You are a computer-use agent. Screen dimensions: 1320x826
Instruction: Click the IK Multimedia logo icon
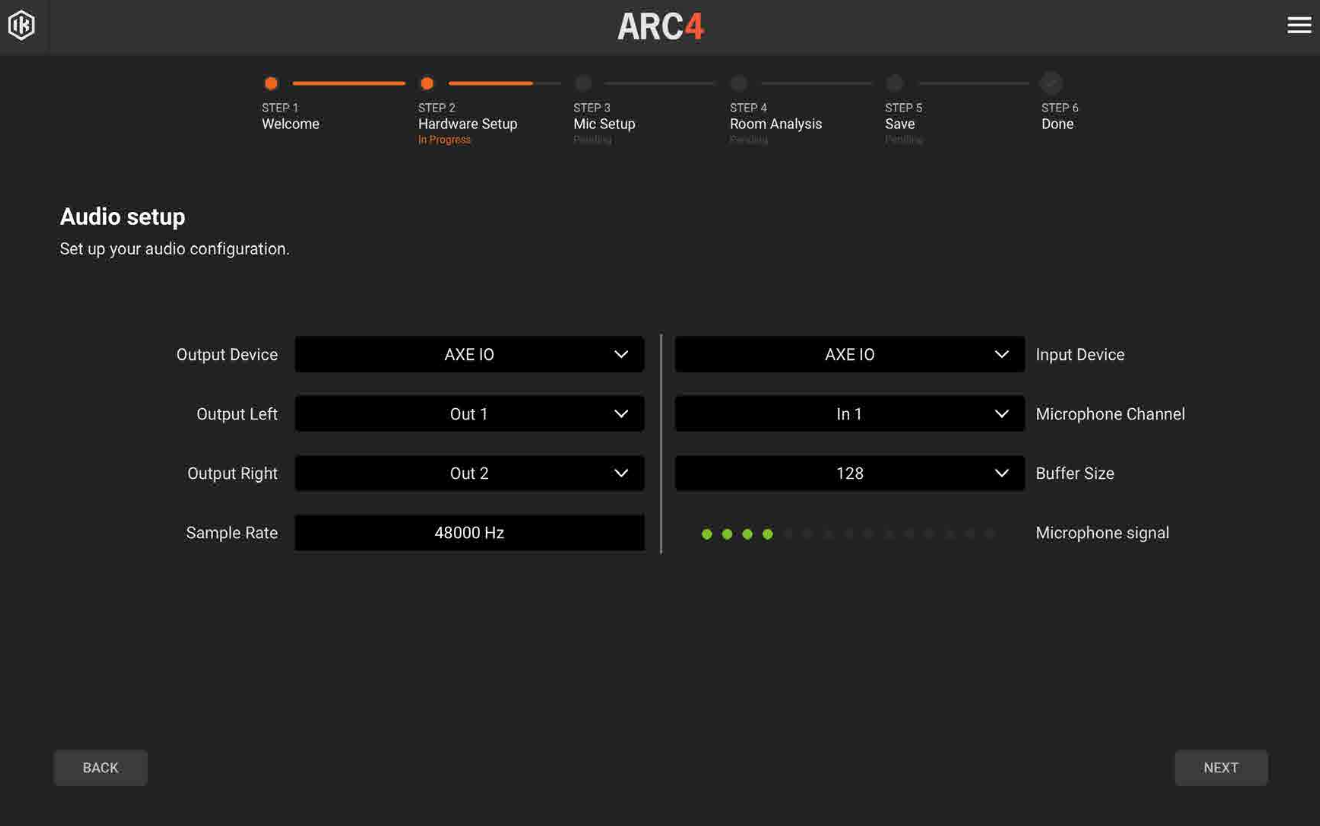point(21,25)
